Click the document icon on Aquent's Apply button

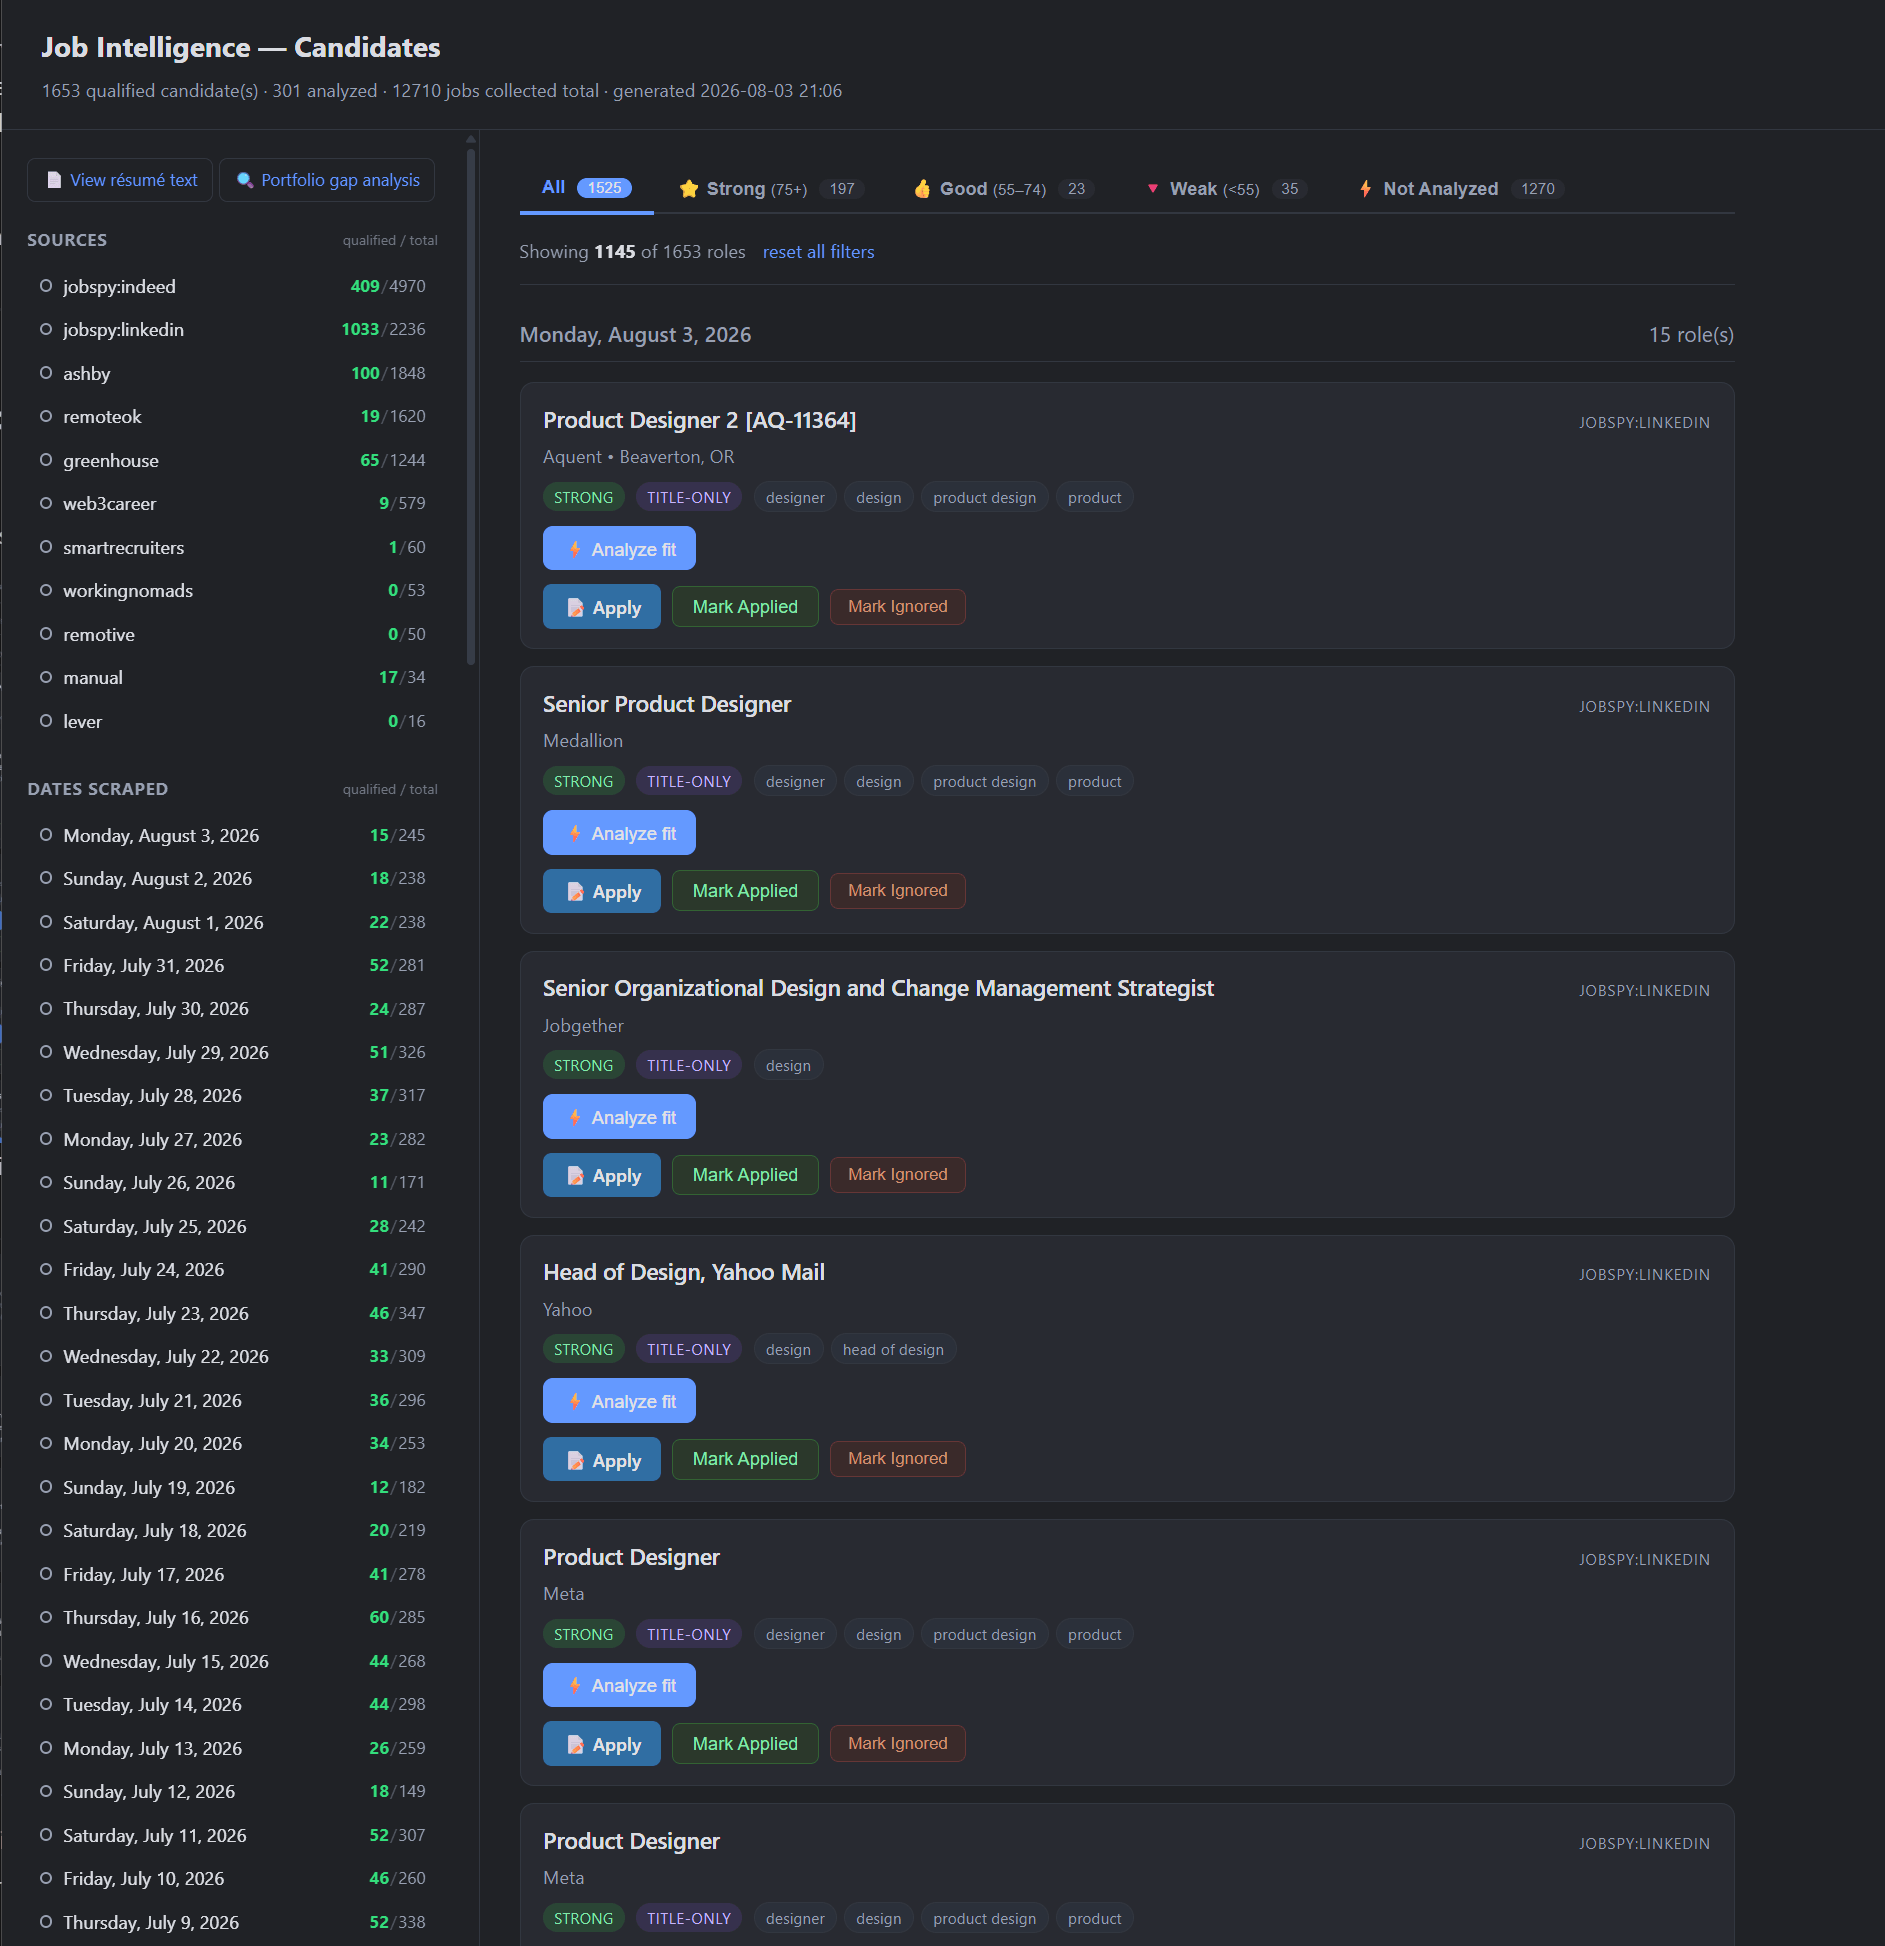pos(576,608)
